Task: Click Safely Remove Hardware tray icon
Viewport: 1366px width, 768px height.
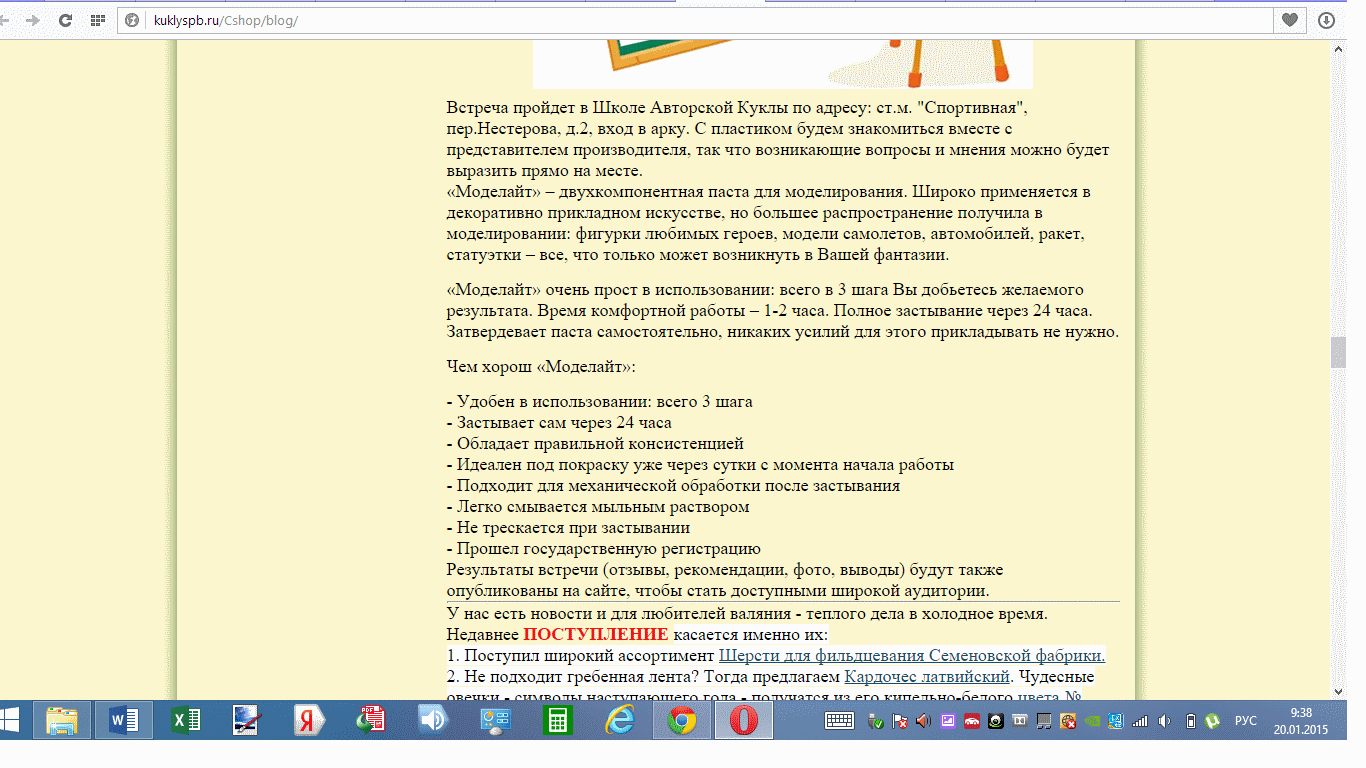Action: (877, 721)
